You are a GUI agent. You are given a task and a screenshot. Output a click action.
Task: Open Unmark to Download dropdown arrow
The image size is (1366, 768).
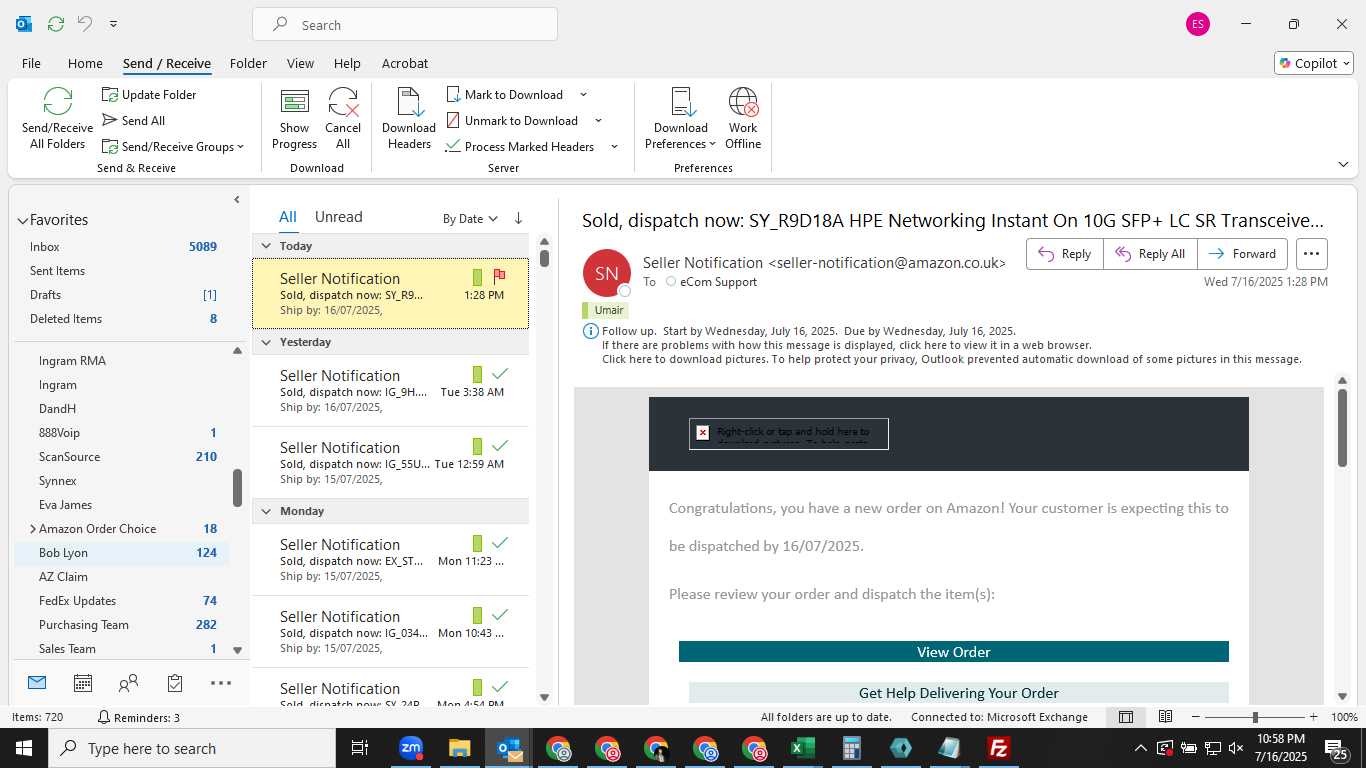click(x=599, y=121)
